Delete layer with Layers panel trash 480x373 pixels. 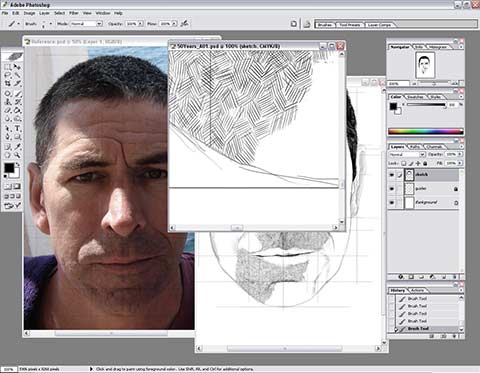tap(454, 277)
